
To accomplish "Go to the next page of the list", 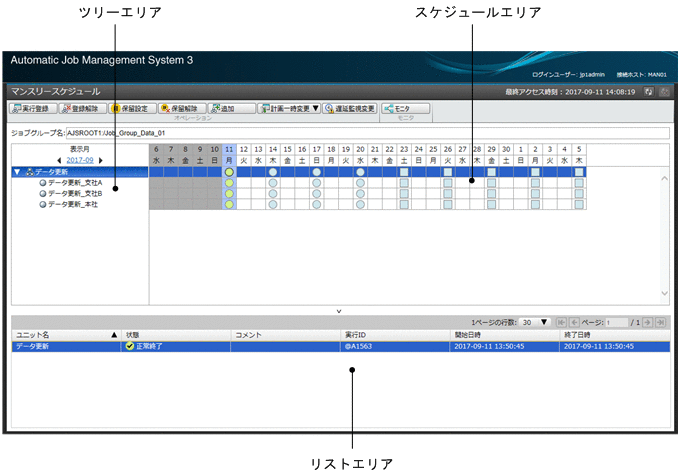I will [x=648, y=322].
